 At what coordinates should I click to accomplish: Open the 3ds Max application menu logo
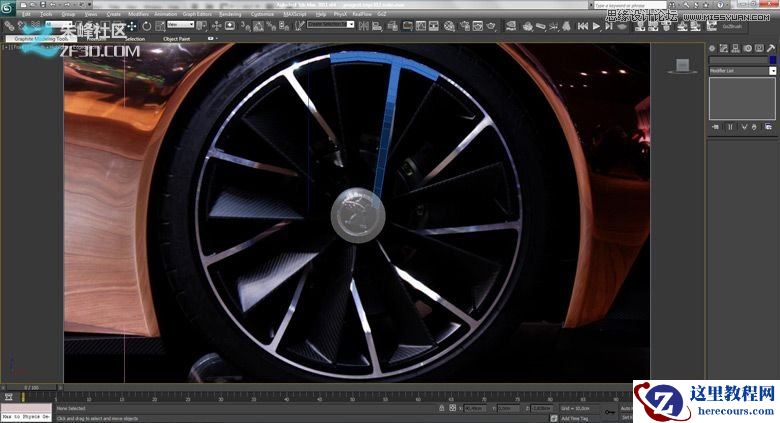point(7,7)
